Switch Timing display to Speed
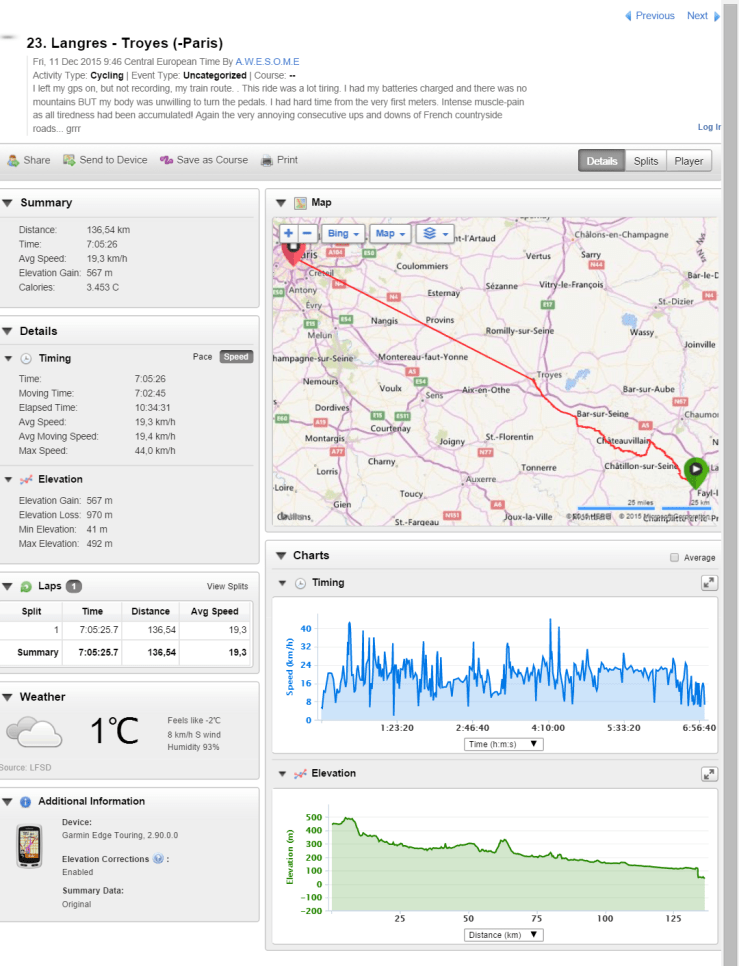 tap(236, 357)
